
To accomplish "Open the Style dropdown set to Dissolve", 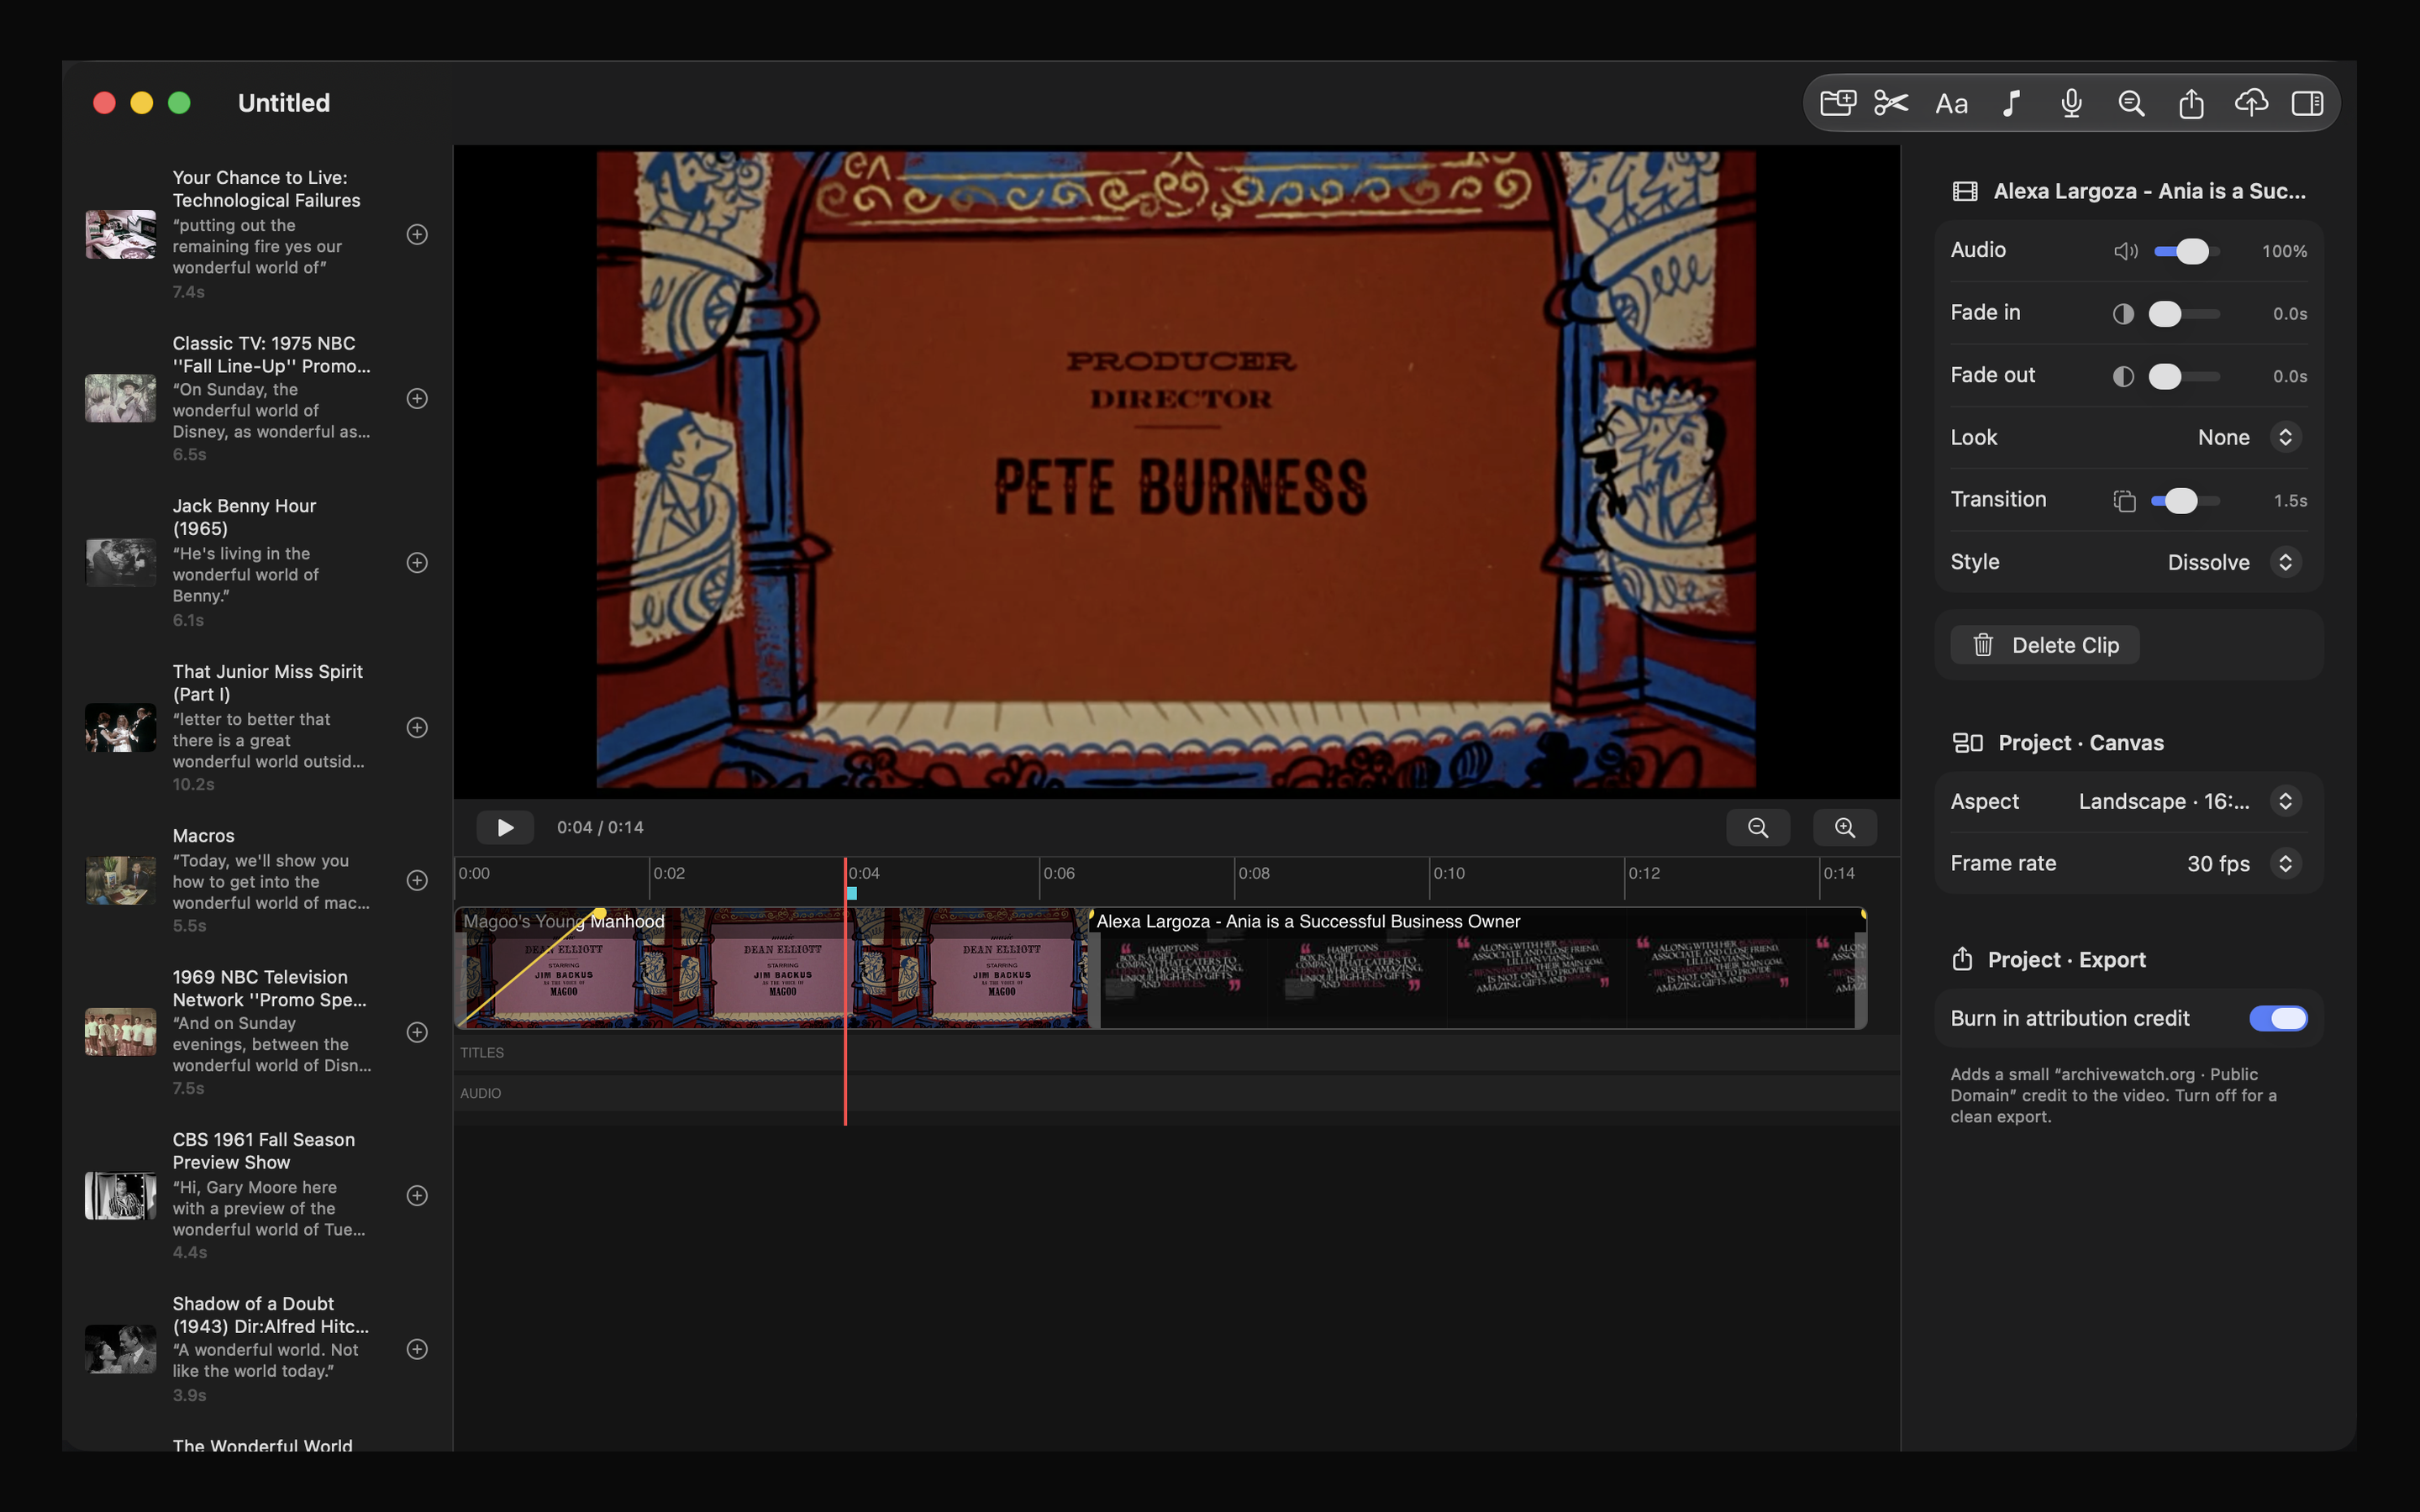I will (x=2234, y=562).
